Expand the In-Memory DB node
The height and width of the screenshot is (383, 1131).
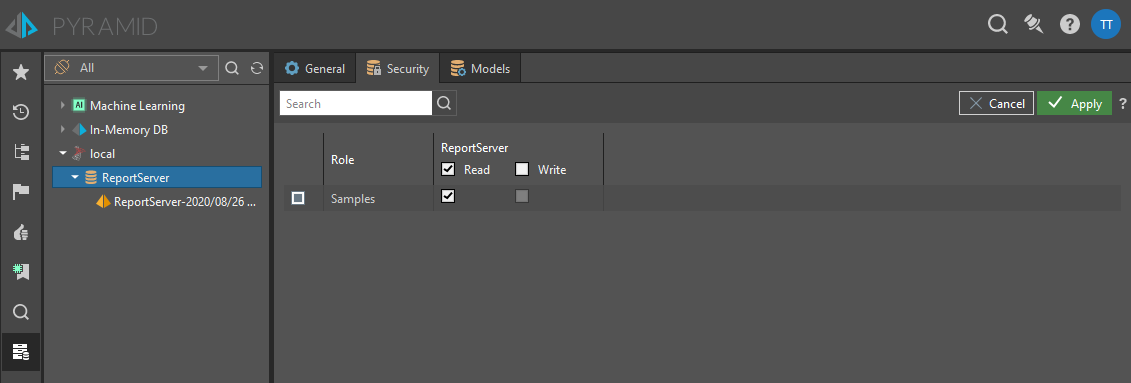tap(63, 130)
